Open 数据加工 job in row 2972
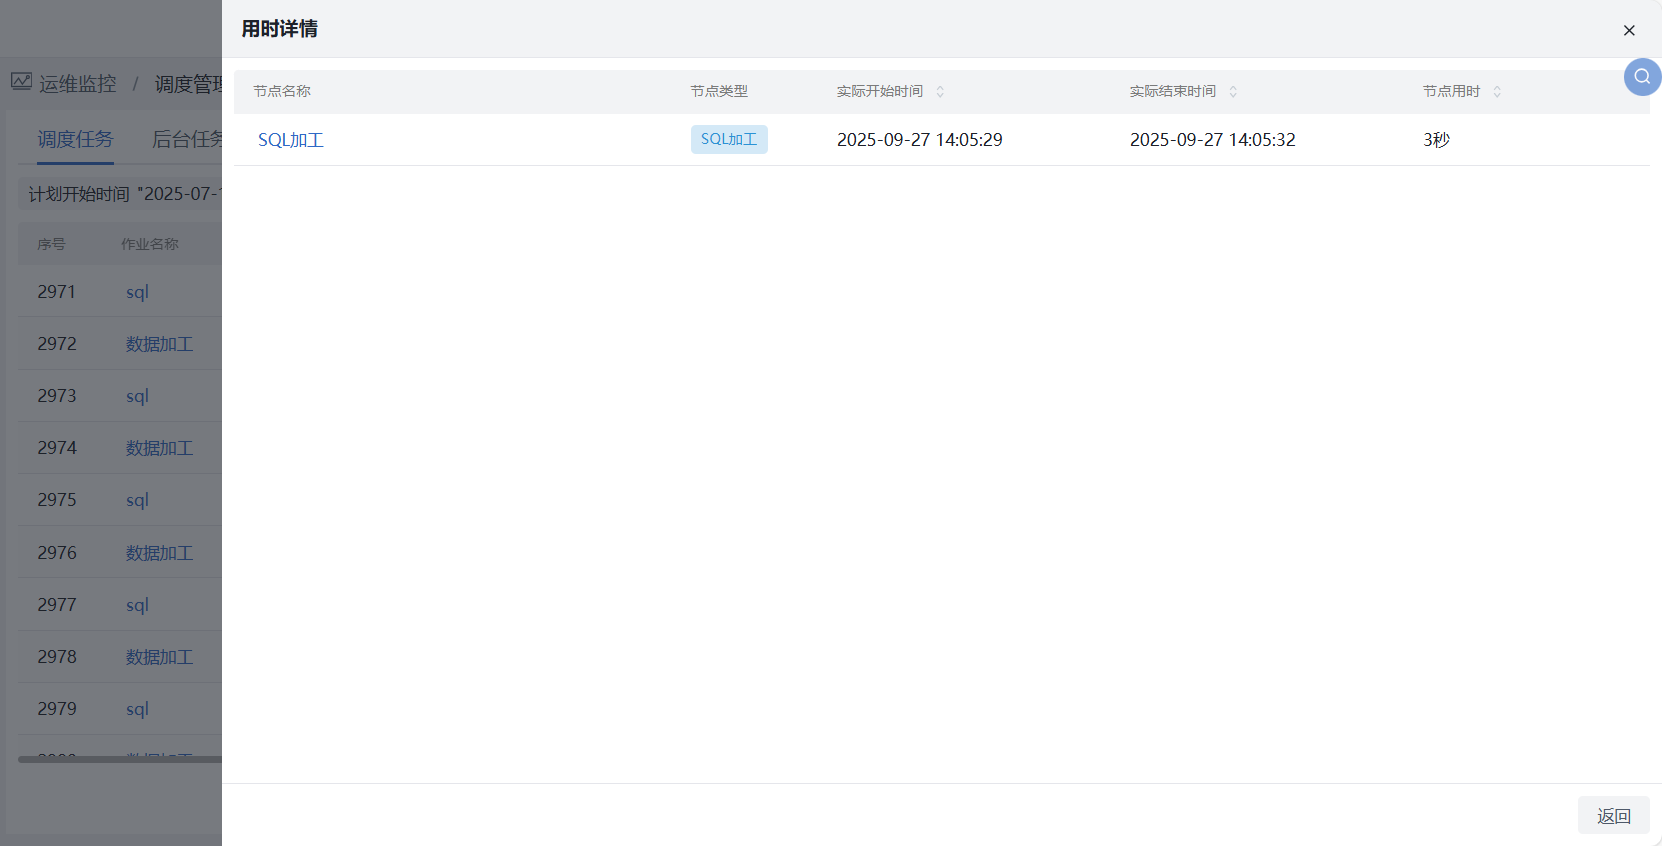Screen dimensions: 1662x846 click(159, 344)
